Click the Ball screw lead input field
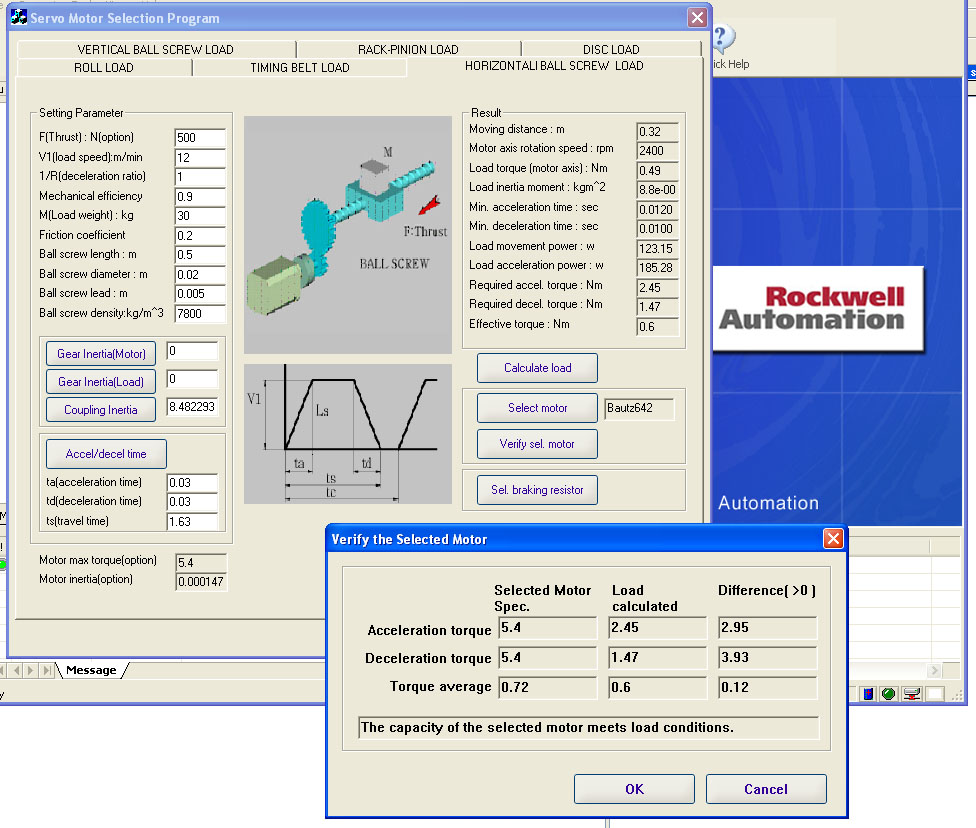This screenshot has width=976, height=828. [x=200, y=294]
